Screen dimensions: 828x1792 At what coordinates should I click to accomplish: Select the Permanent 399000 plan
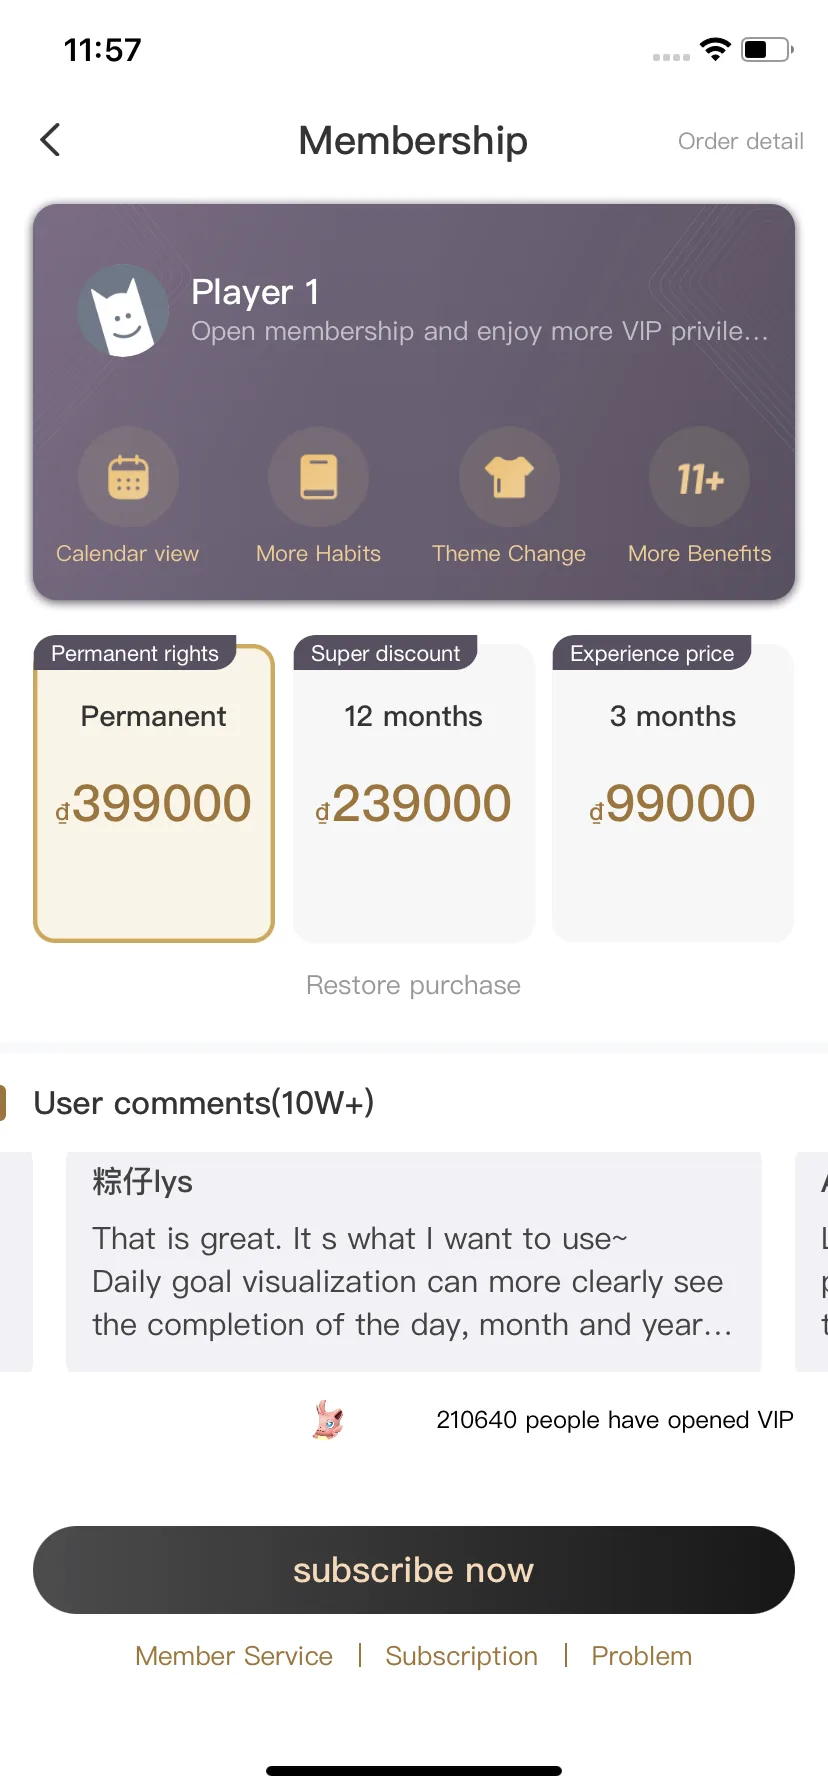pyautogui.click(x=154, y=790)
